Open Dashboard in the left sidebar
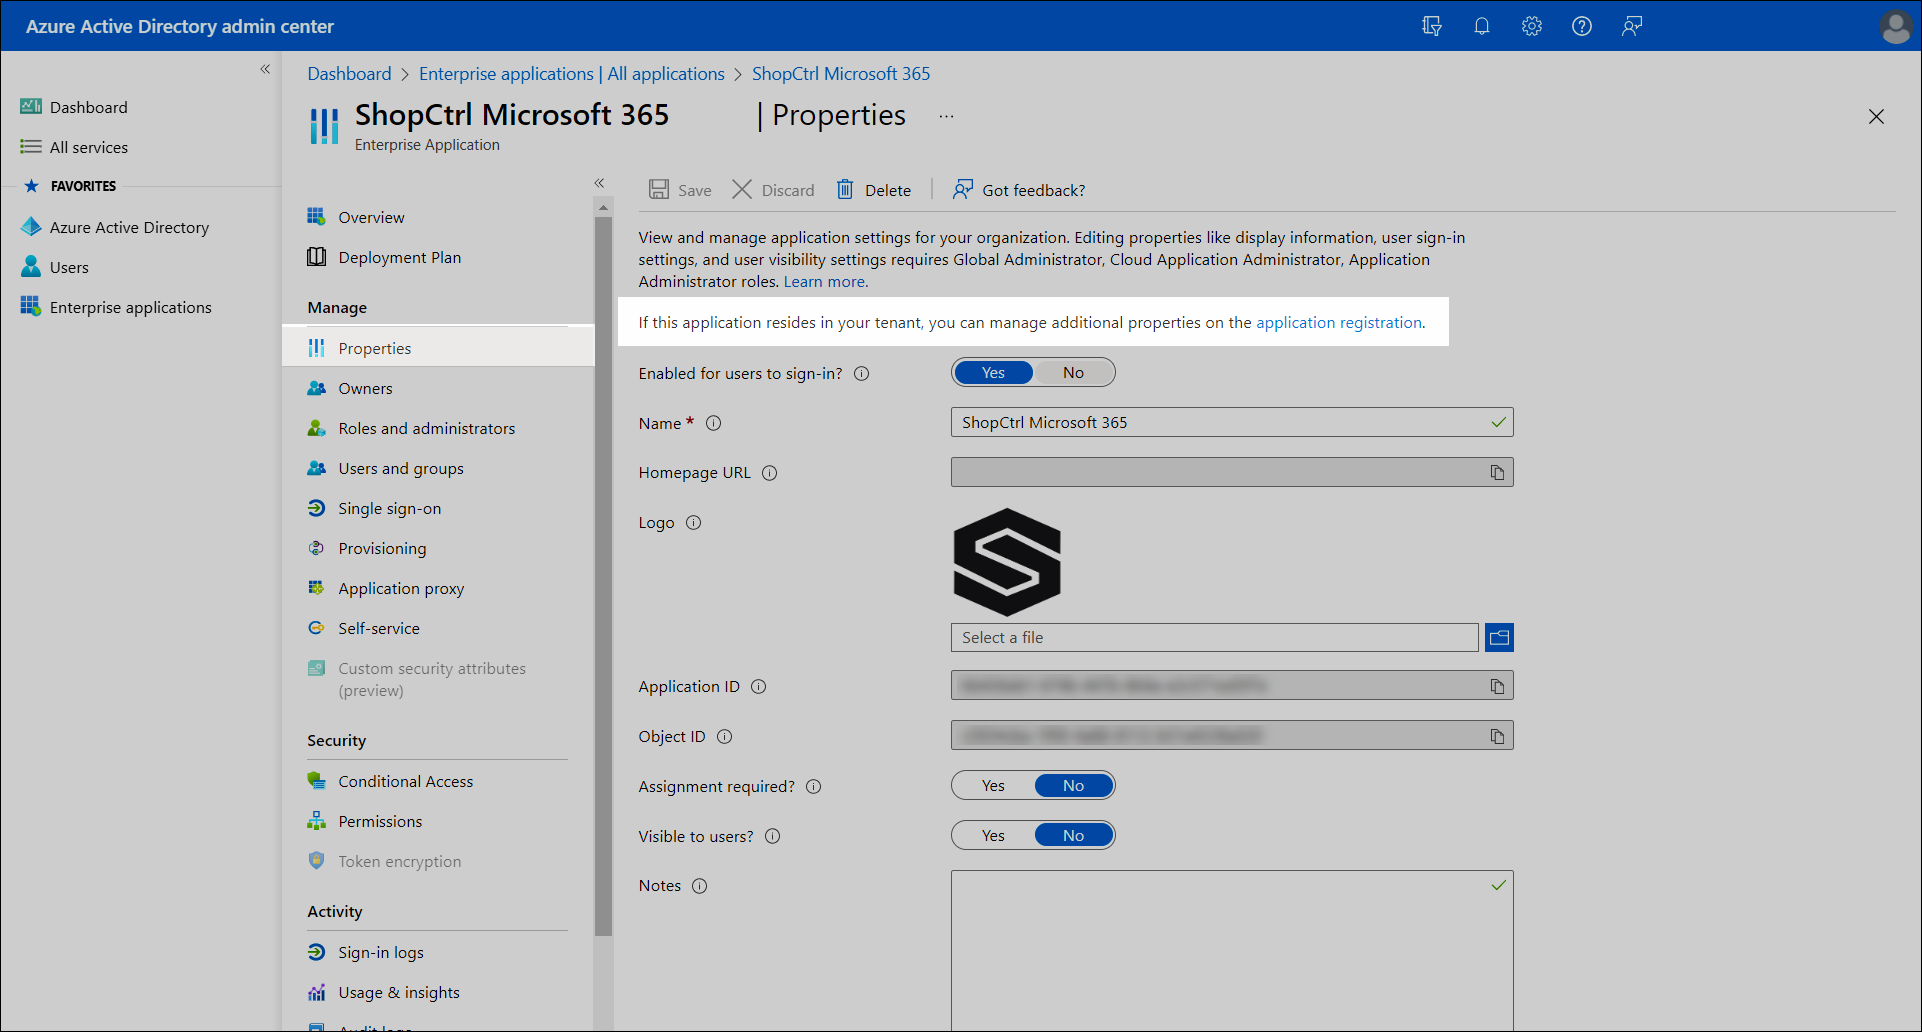 point(89,107)
